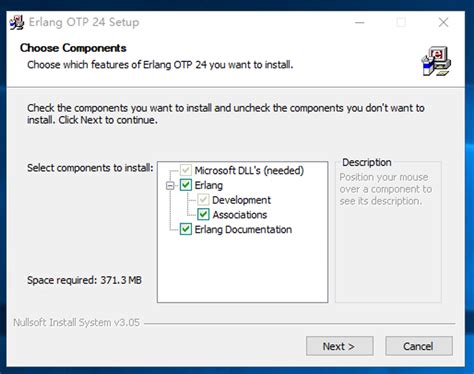Select the Erlang tree item label
The height and width of the screenshot is (374, 474).
[209, 185]
